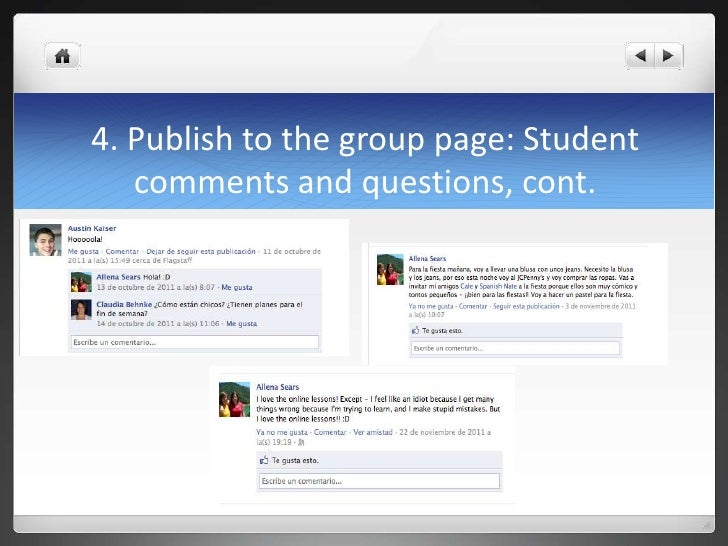The image size is (728, 546).
Task: Click the home icon on the slide
Action: pyautogui.click(x=62, y=56)
